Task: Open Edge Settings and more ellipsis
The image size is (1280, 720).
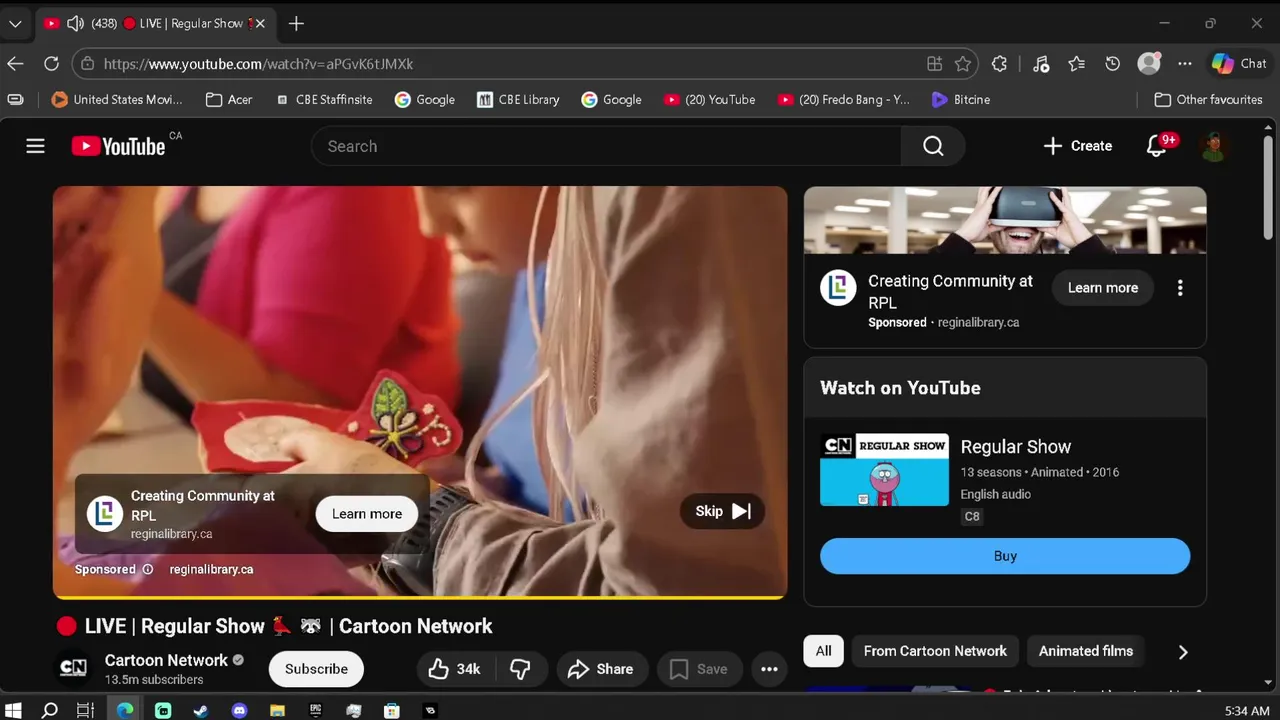Action: click(1185, 63)
